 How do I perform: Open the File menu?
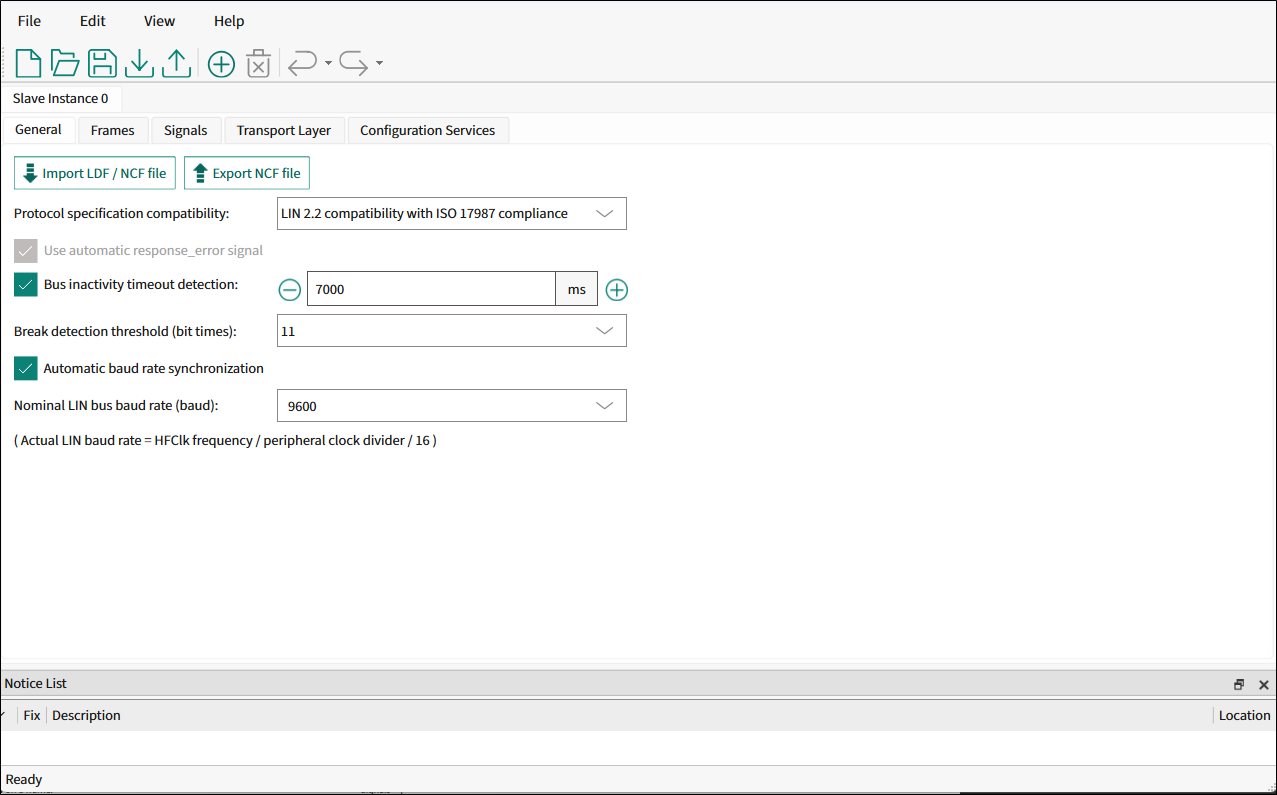click(29, 21)
